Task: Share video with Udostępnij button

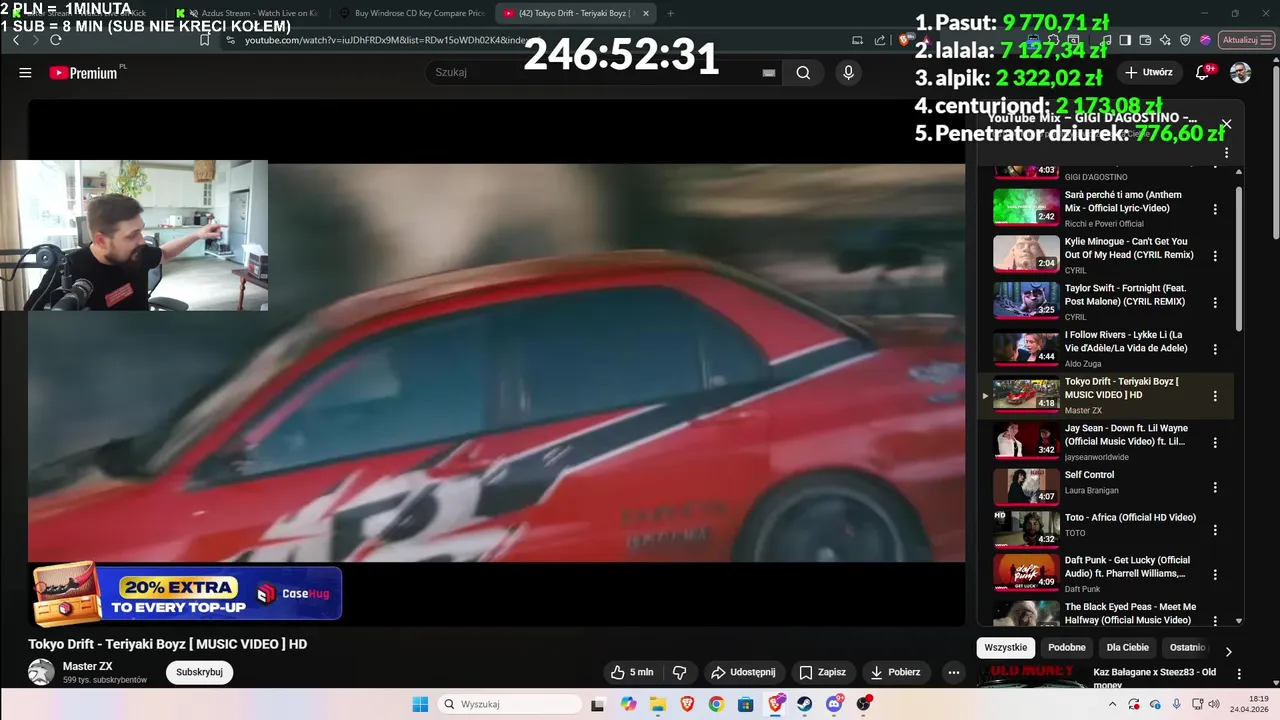Action: point(743,672)
